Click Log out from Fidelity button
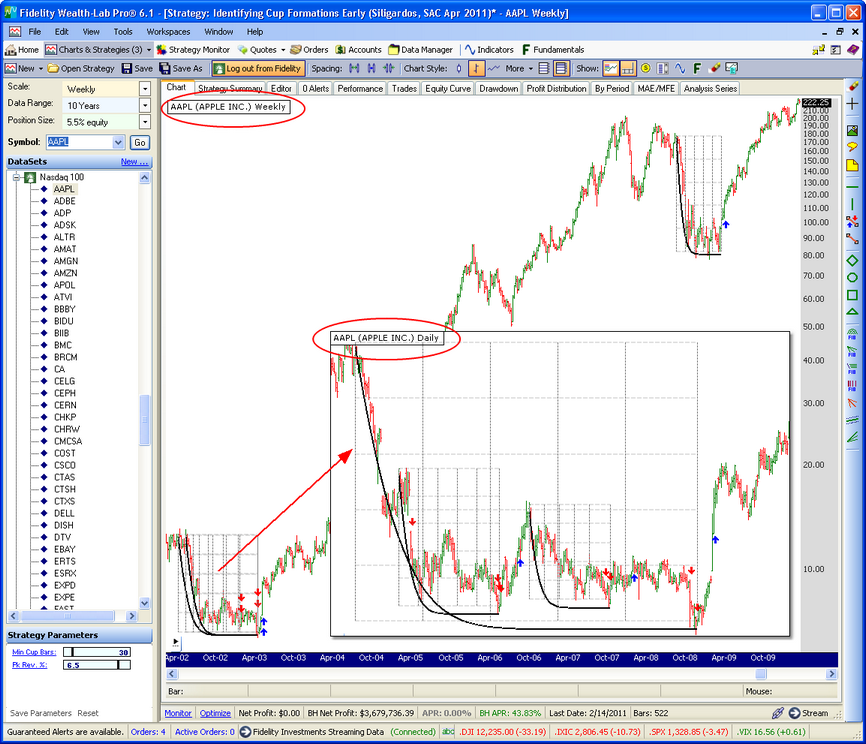Screen dimensions: 866x744 click(x=256, y=68)
